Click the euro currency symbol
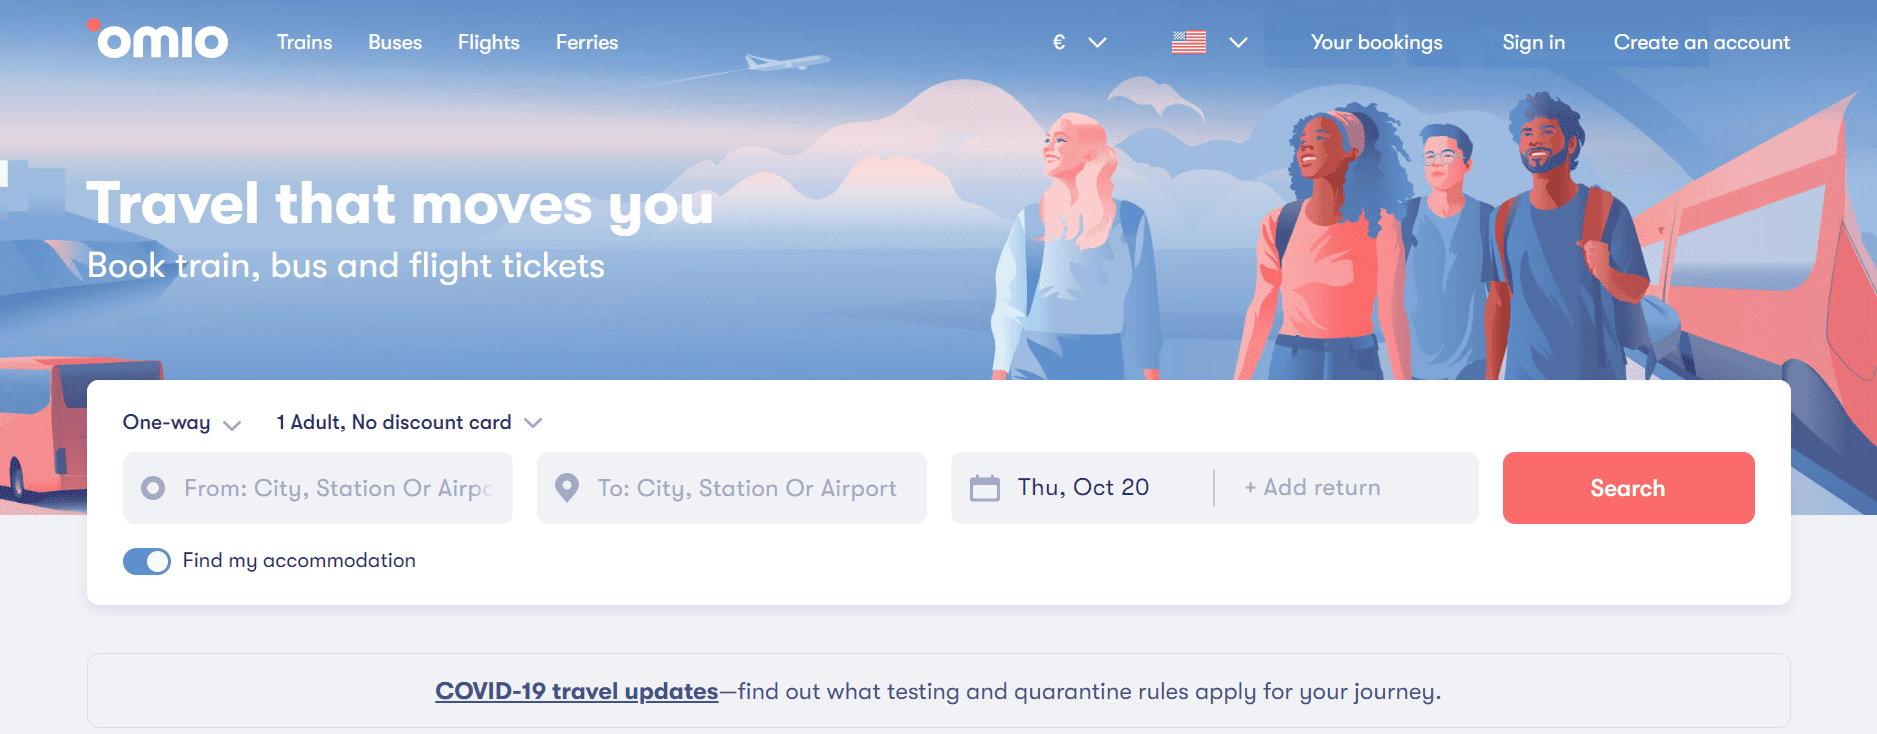Image resolution: width=1877 pixels, height=734 pixels. click(1059, 42)
